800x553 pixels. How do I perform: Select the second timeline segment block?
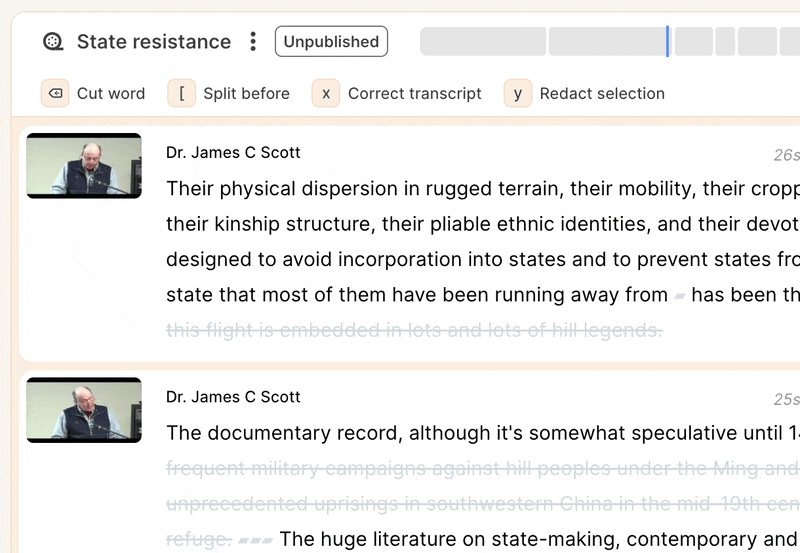(x=607, y=41)
